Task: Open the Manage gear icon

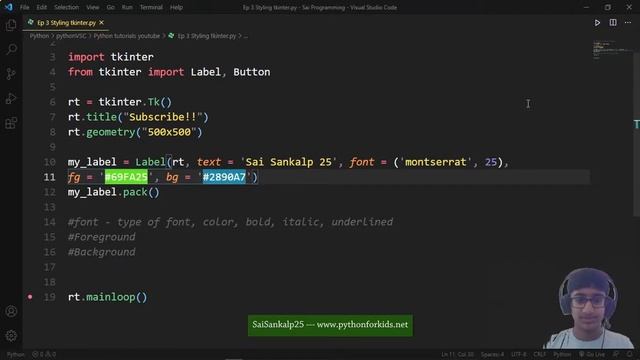Action: pyautogui.click(x=11, y=336)
